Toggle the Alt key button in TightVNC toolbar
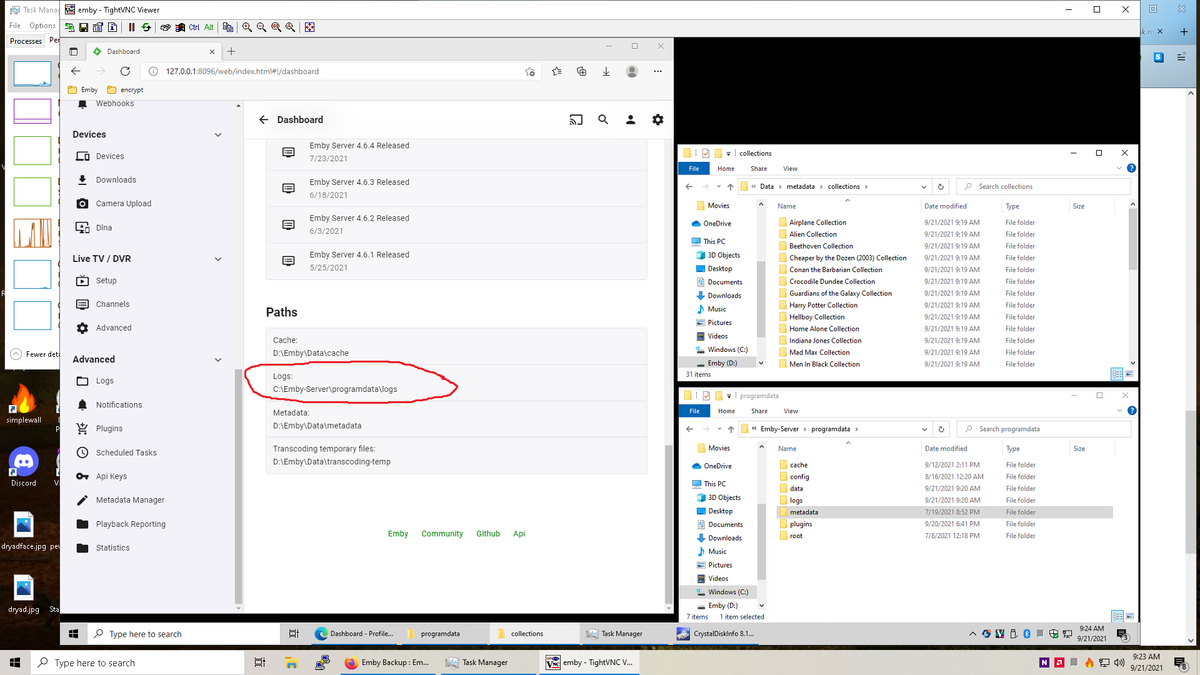1200x675 pixels. pos(208,27)
